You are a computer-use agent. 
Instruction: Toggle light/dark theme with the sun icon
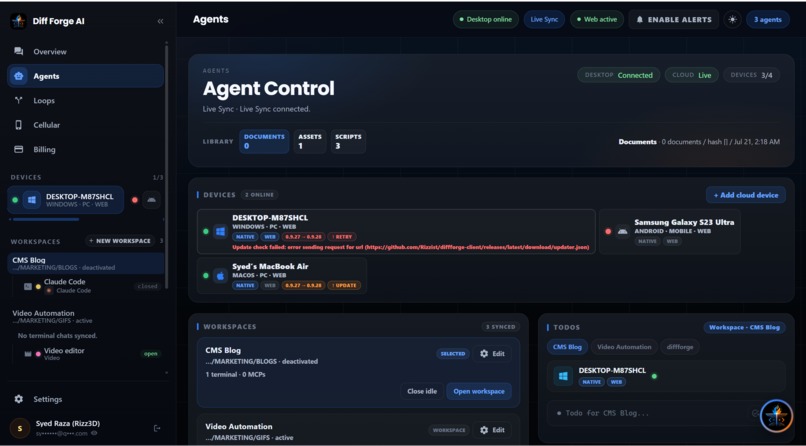tap(732, 20)
